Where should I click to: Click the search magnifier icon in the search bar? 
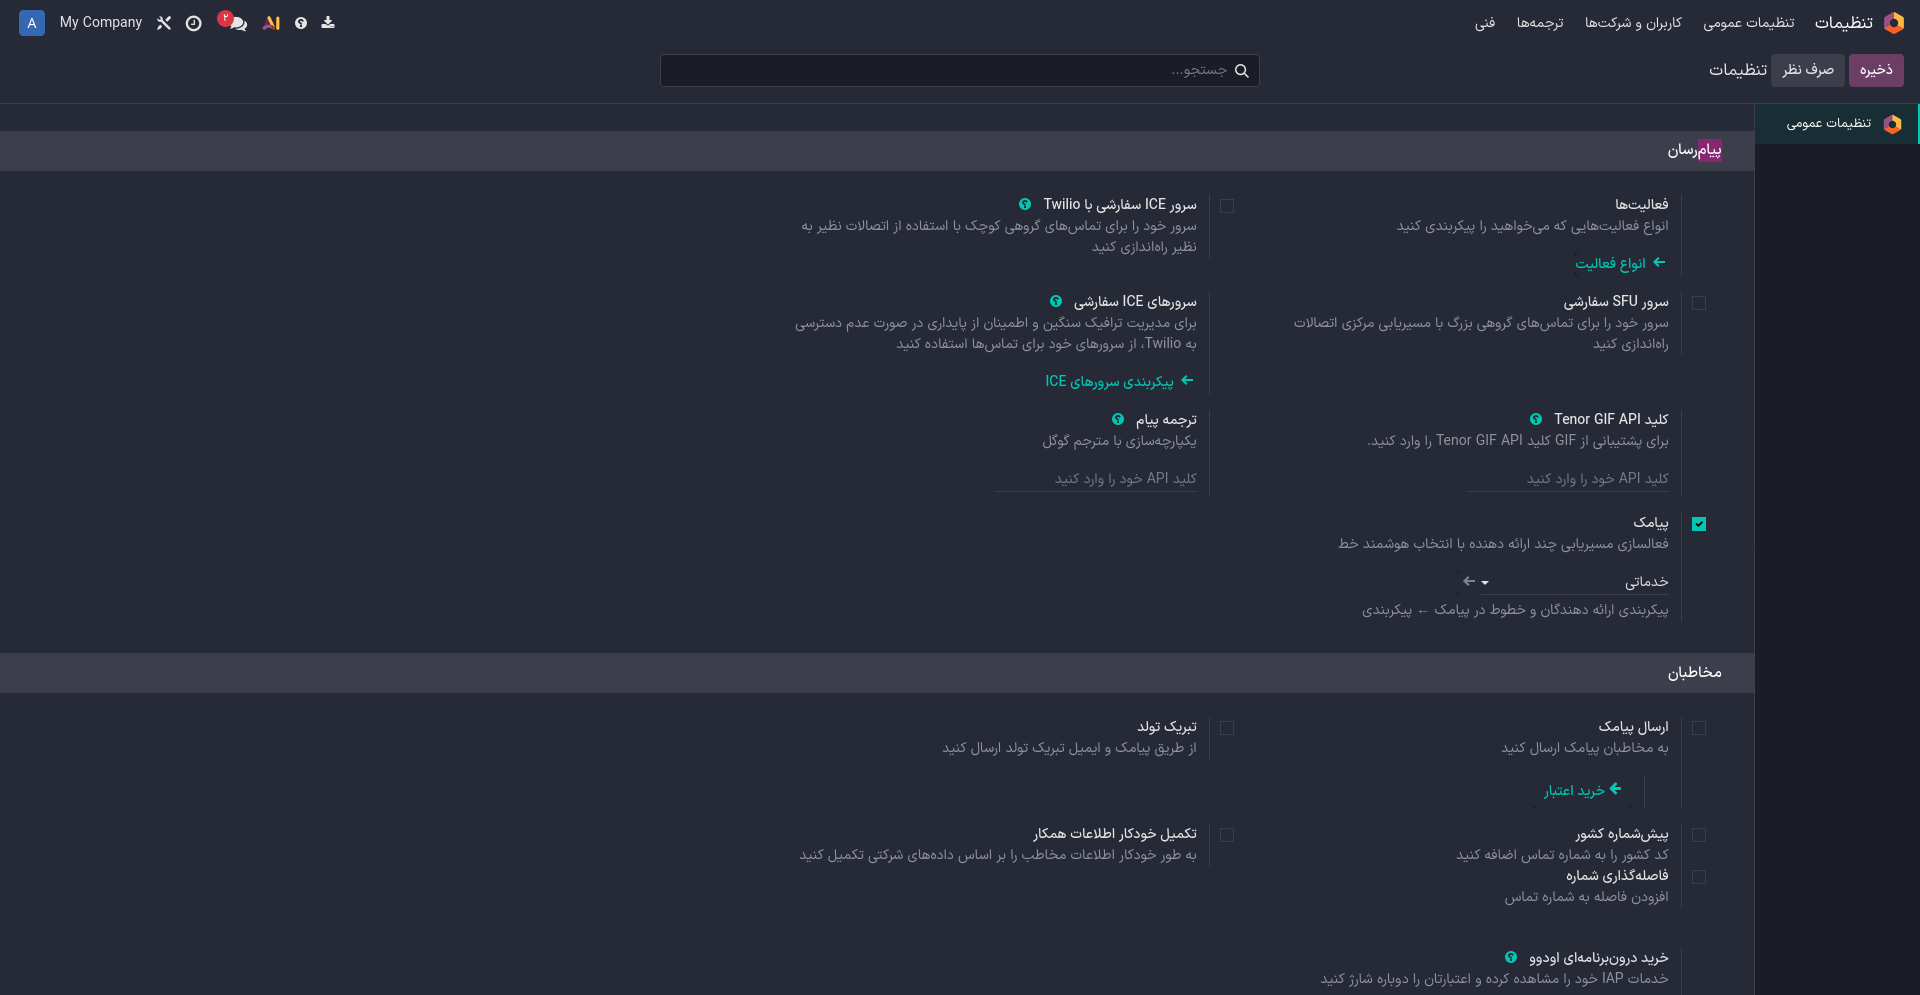click(x=1242, y=70)
